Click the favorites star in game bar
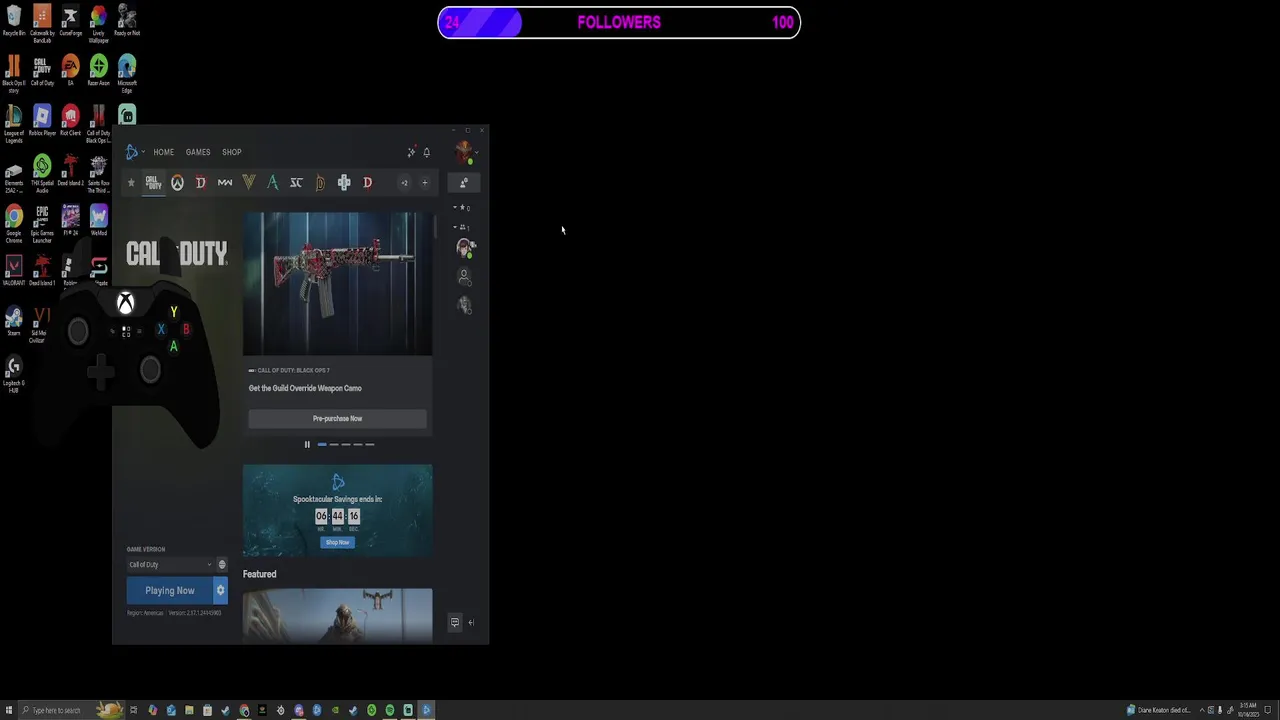1280x720 pixels. point(131,183)
